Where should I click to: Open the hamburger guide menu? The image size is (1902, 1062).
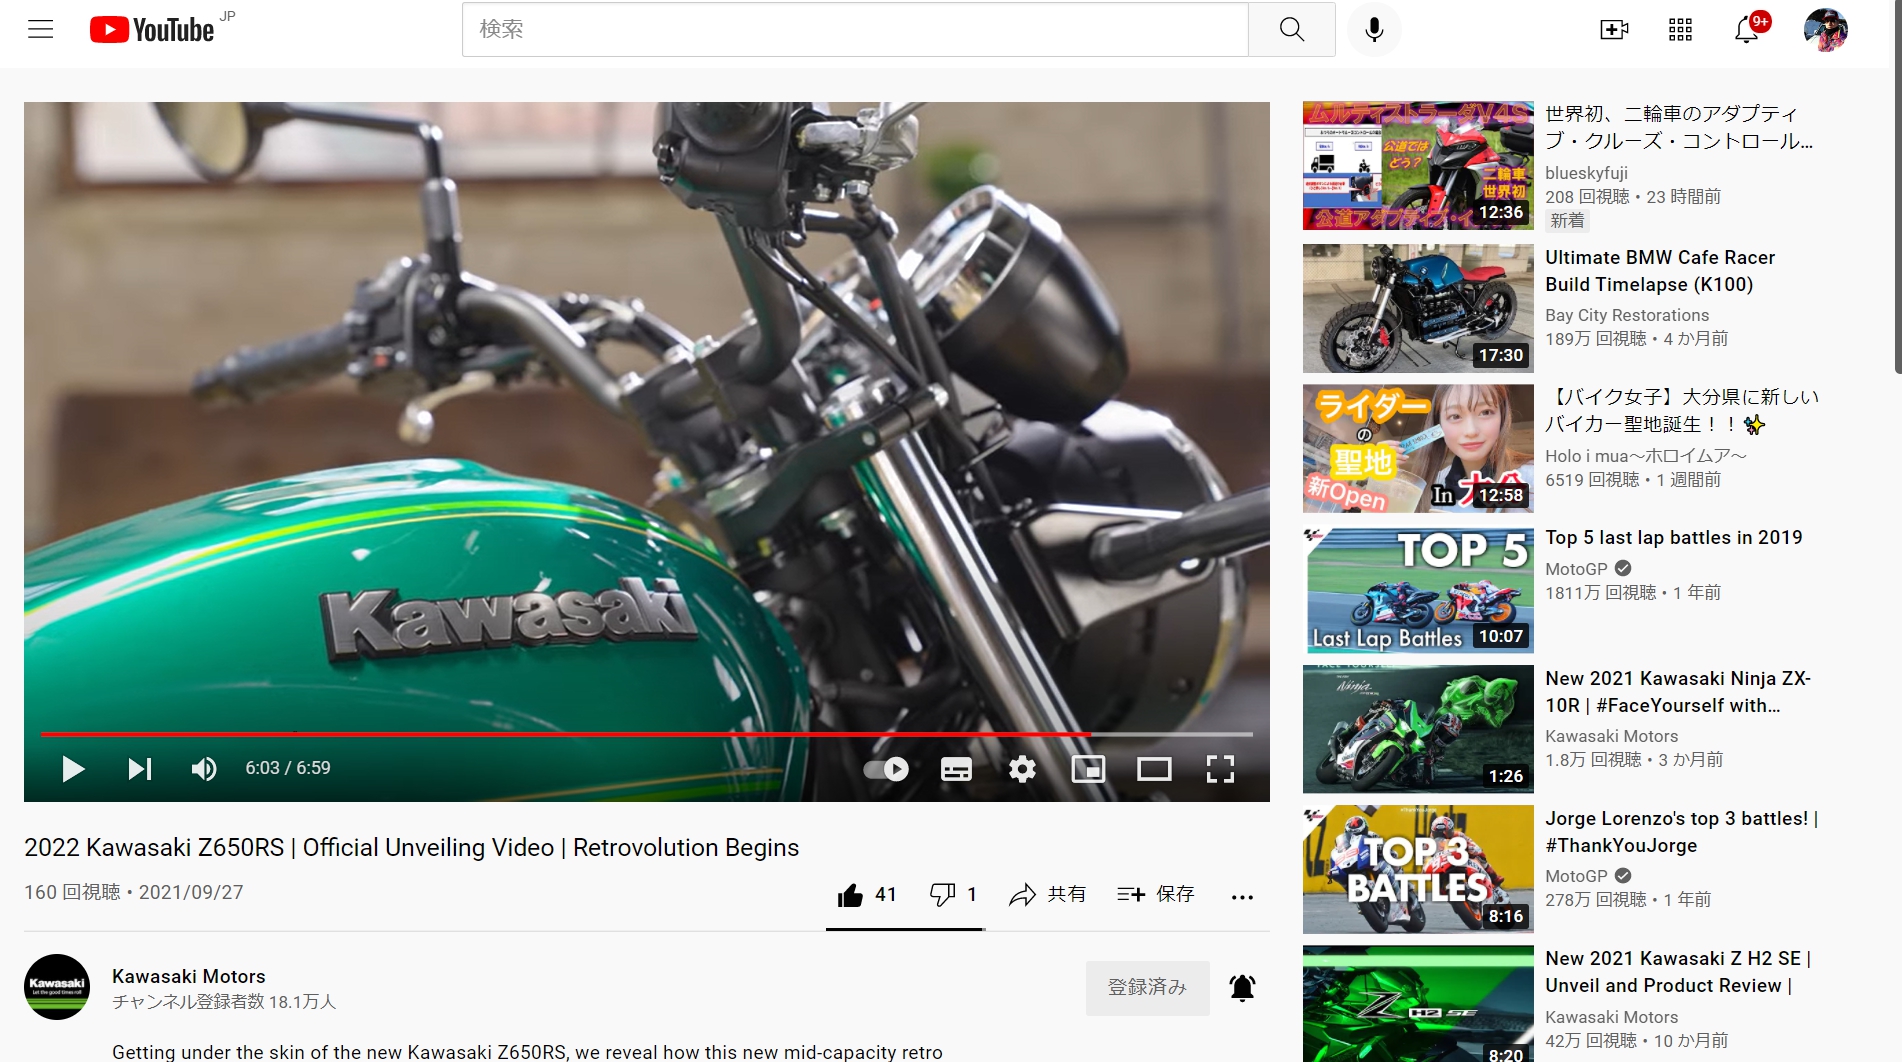coord(41,29)
